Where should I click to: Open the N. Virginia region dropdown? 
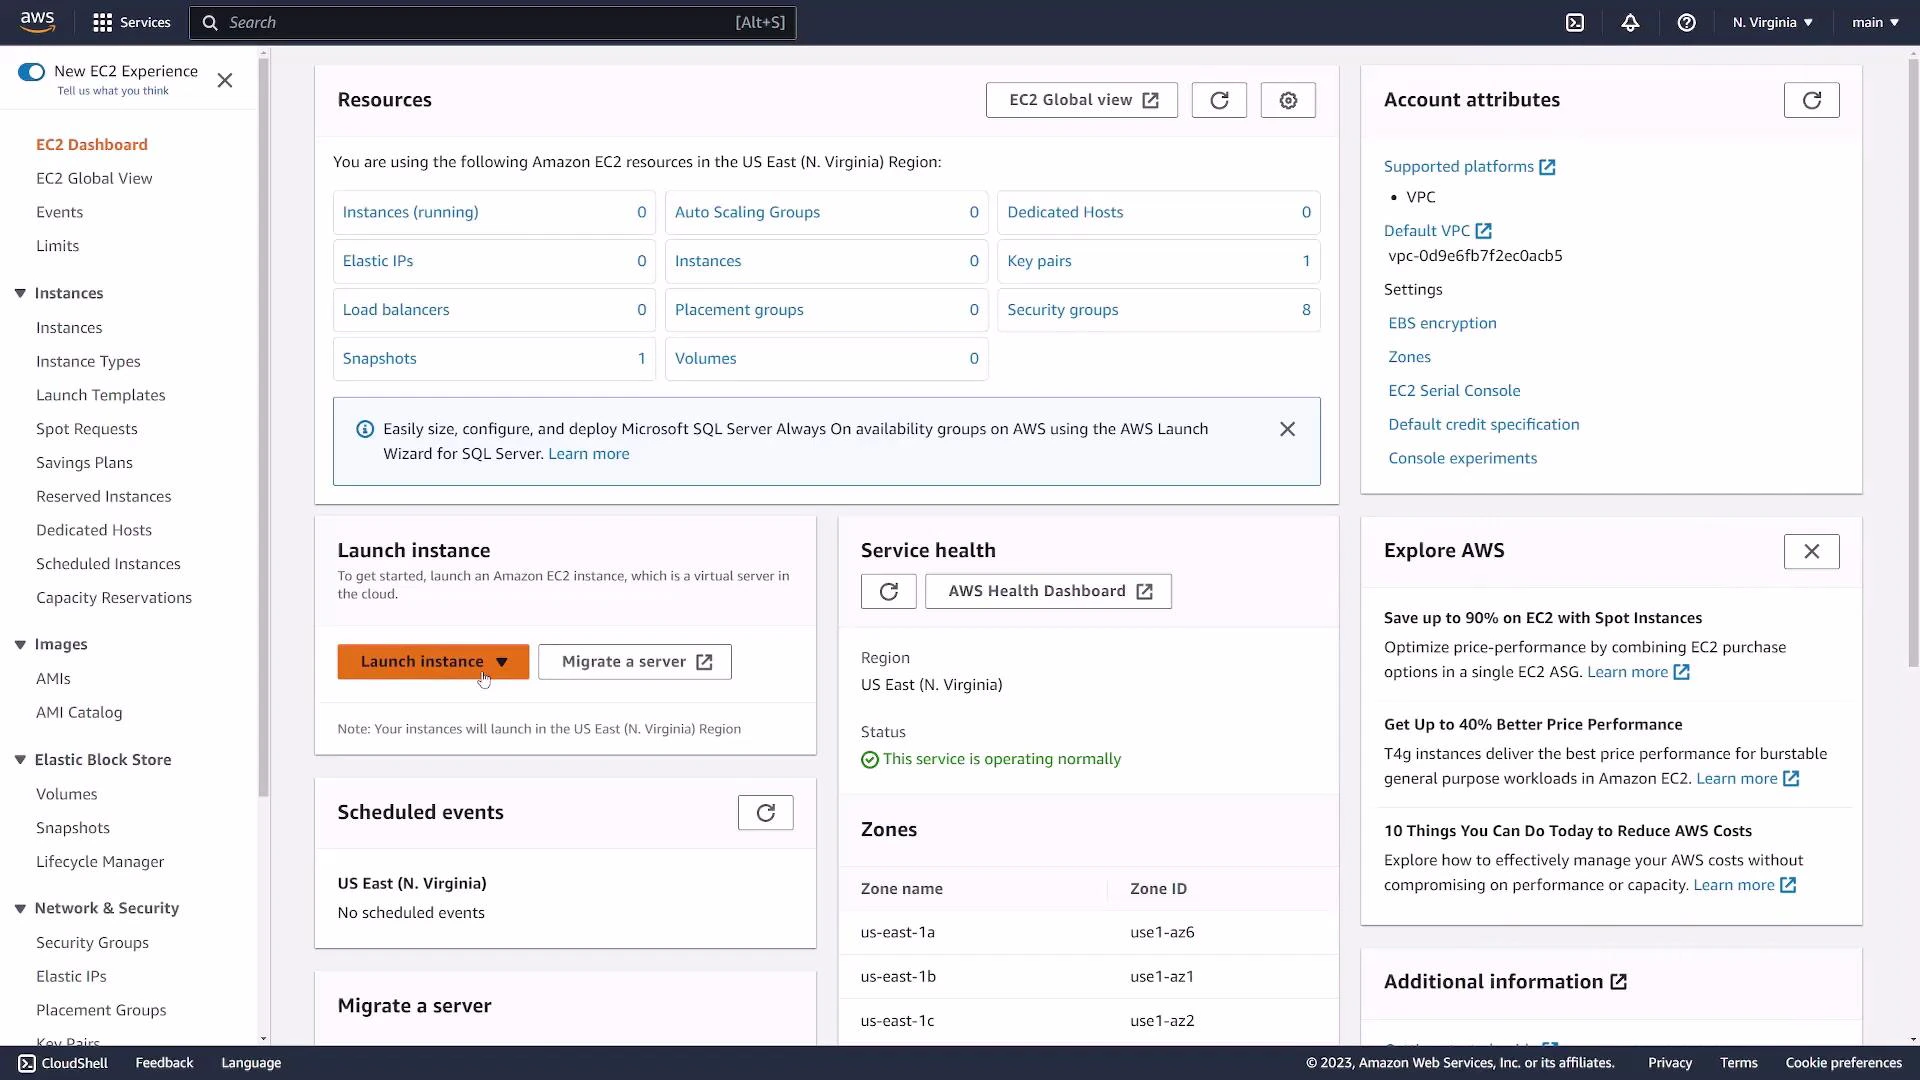[1771, 22]
